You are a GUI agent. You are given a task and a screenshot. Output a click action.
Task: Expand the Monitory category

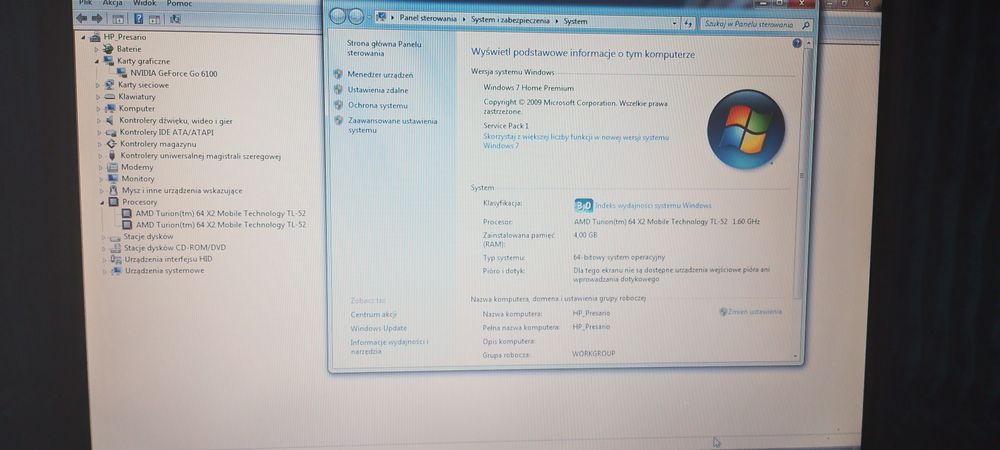tap(101, 179)
